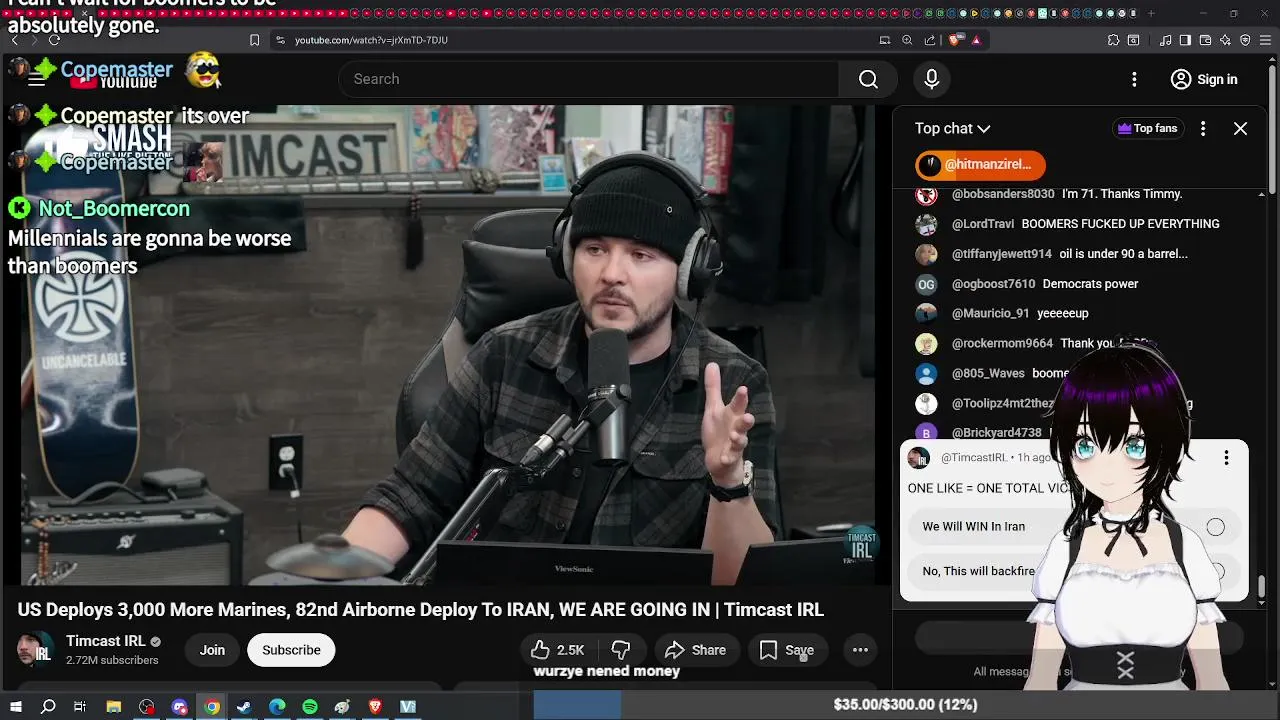Viewport: 1280px width, 720px height.
Task: Launch File Explorer from taskbar
Action: 114,706
